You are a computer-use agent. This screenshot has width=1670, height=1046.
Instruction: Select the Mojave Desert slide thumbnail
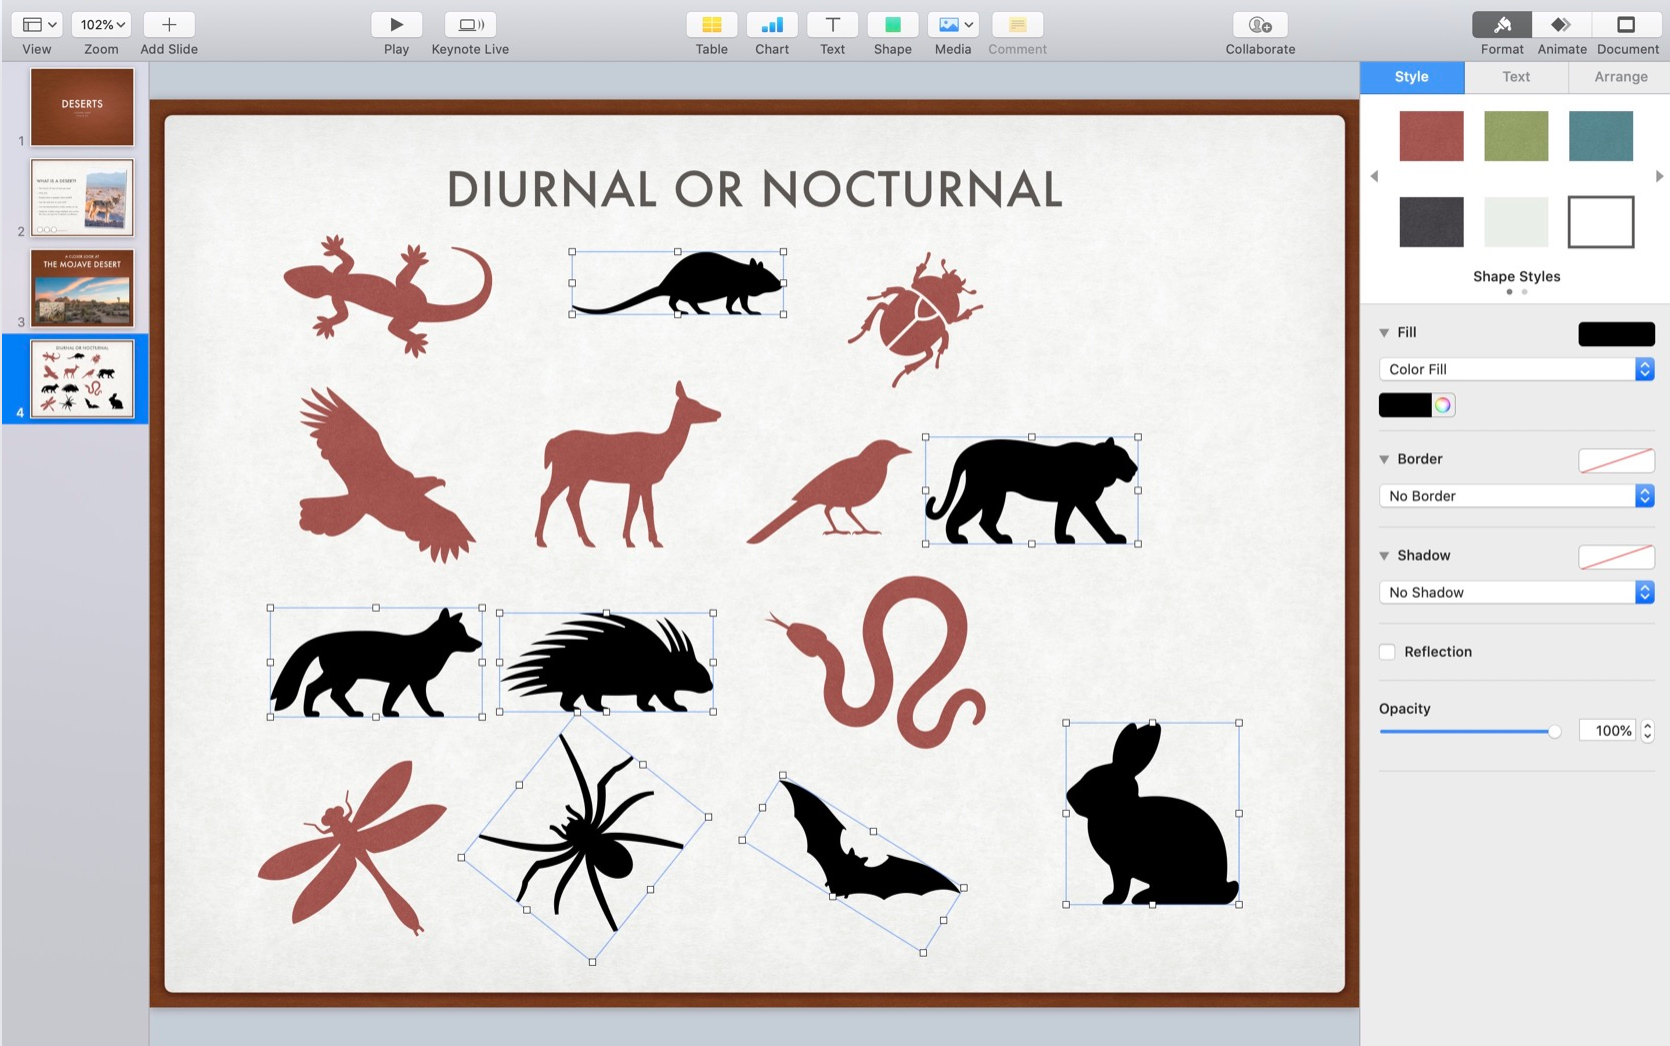[82, 288]
